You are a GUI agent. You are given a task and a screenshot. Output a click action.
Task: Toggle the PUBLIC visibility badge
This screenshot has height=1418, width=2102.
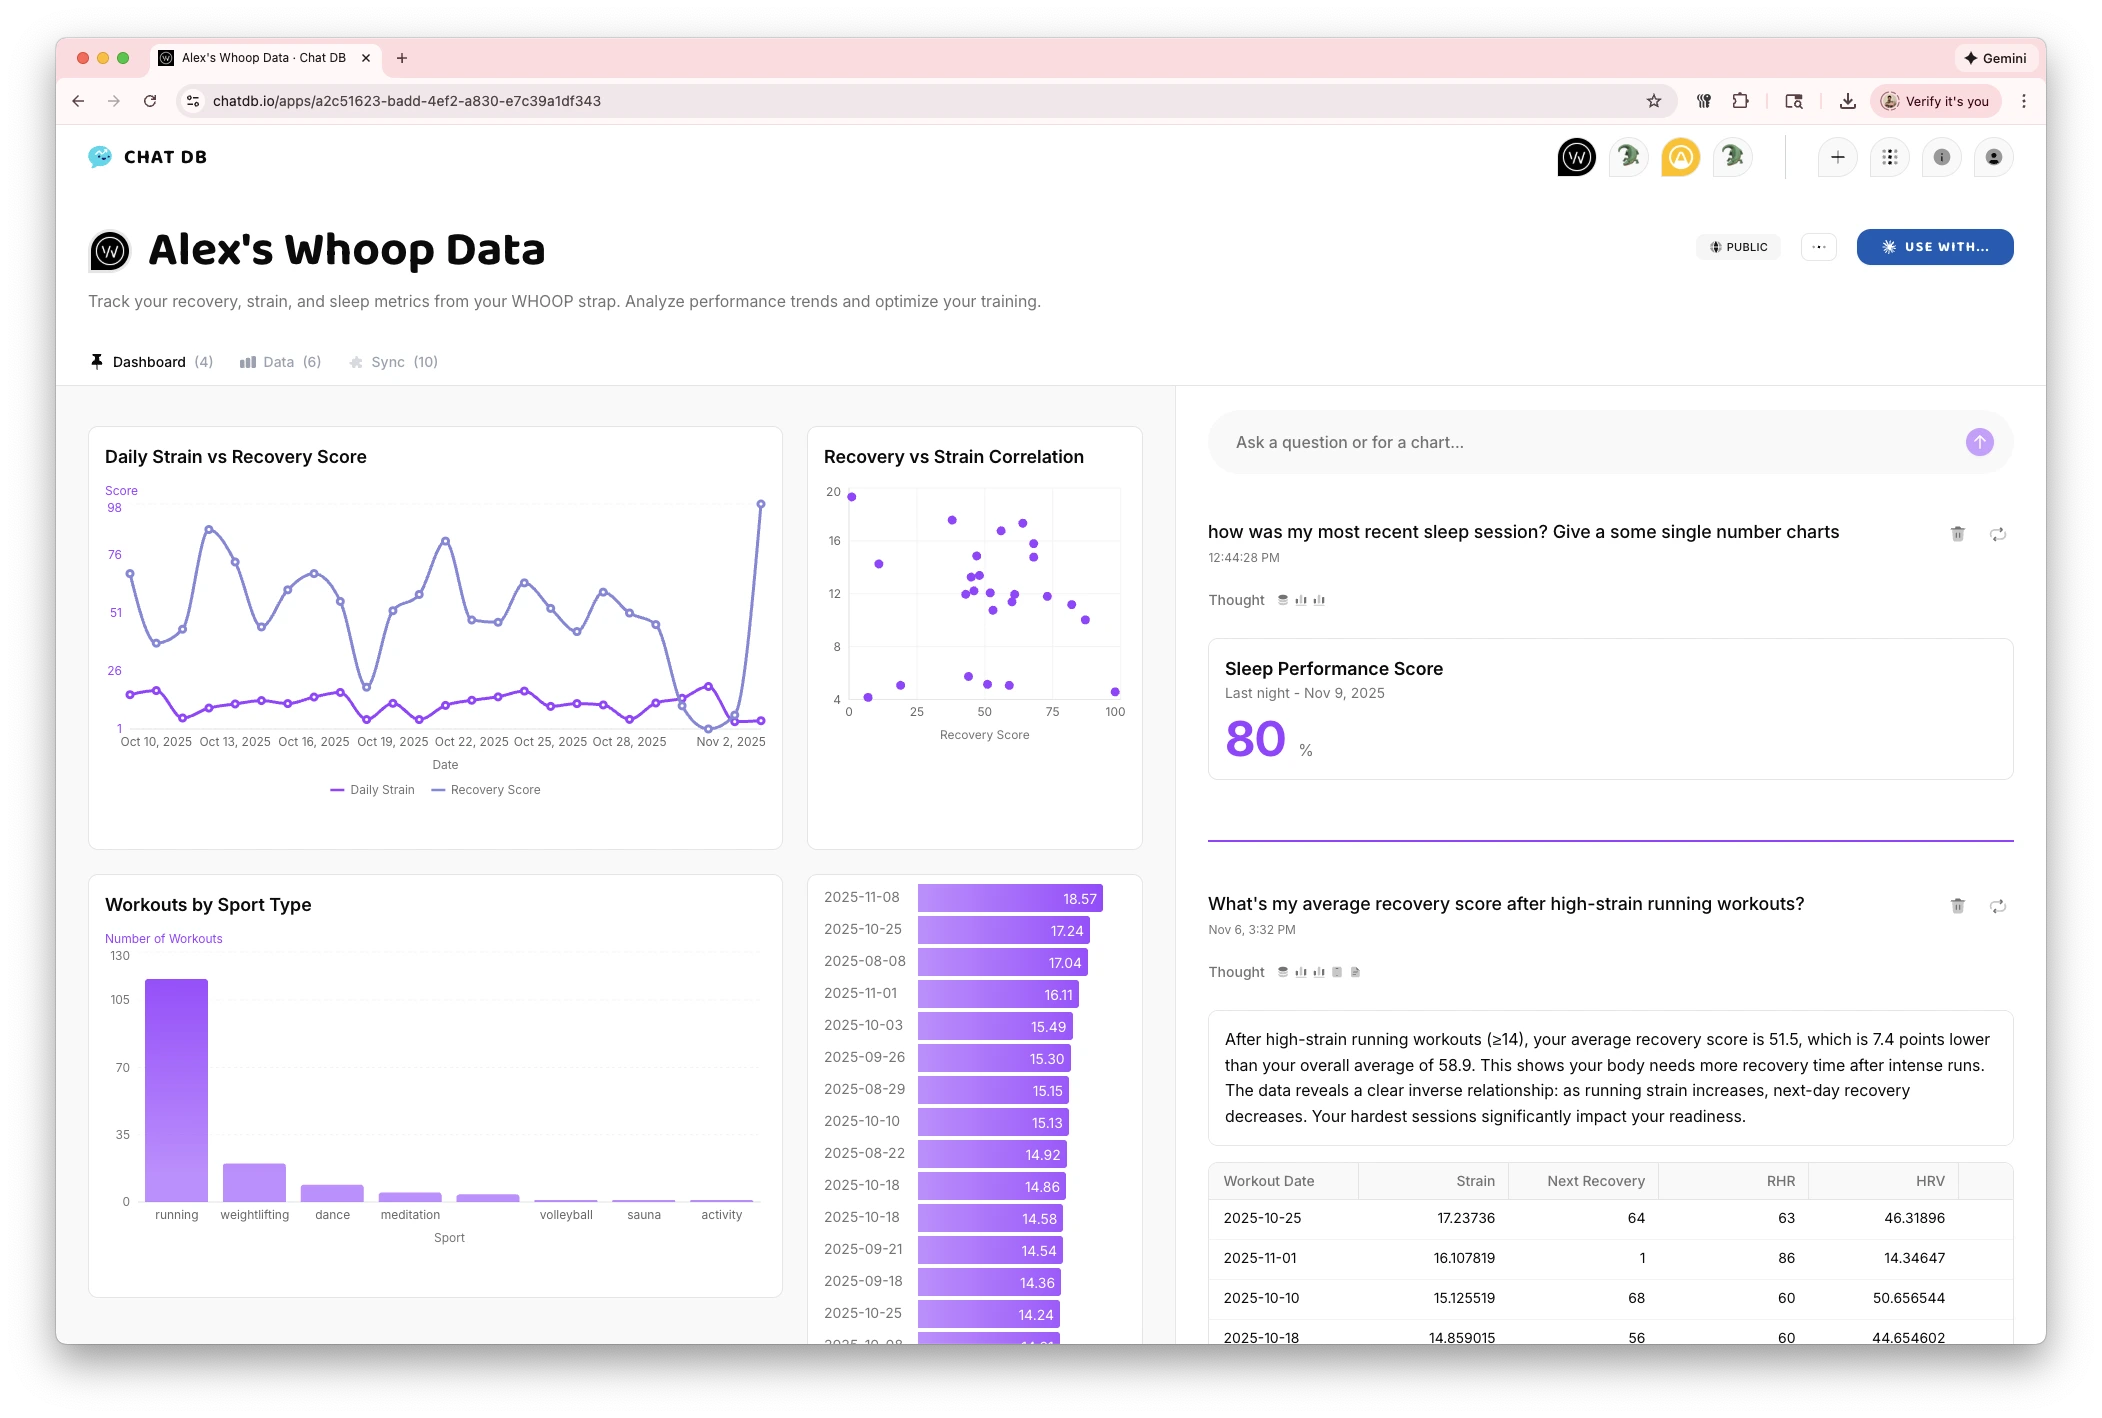point(1738,247)
